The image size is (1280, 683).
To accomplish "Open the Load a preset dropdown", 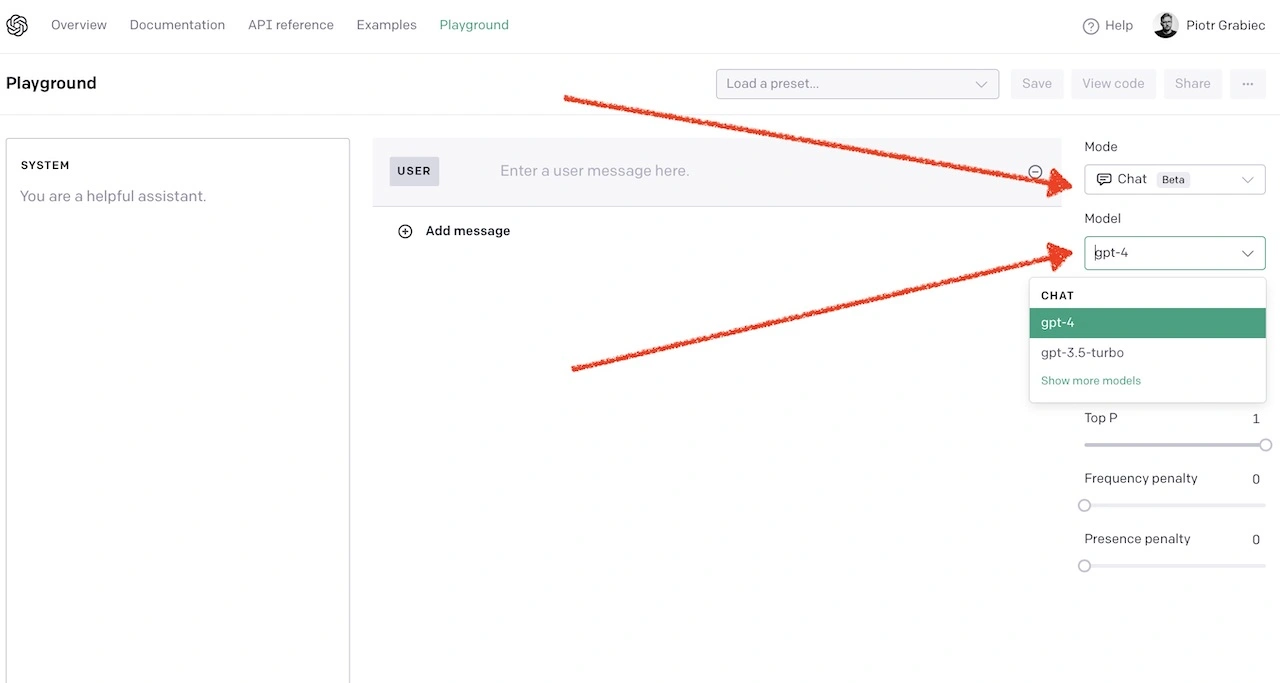I will pyautogui.click(x=857, y=84).
